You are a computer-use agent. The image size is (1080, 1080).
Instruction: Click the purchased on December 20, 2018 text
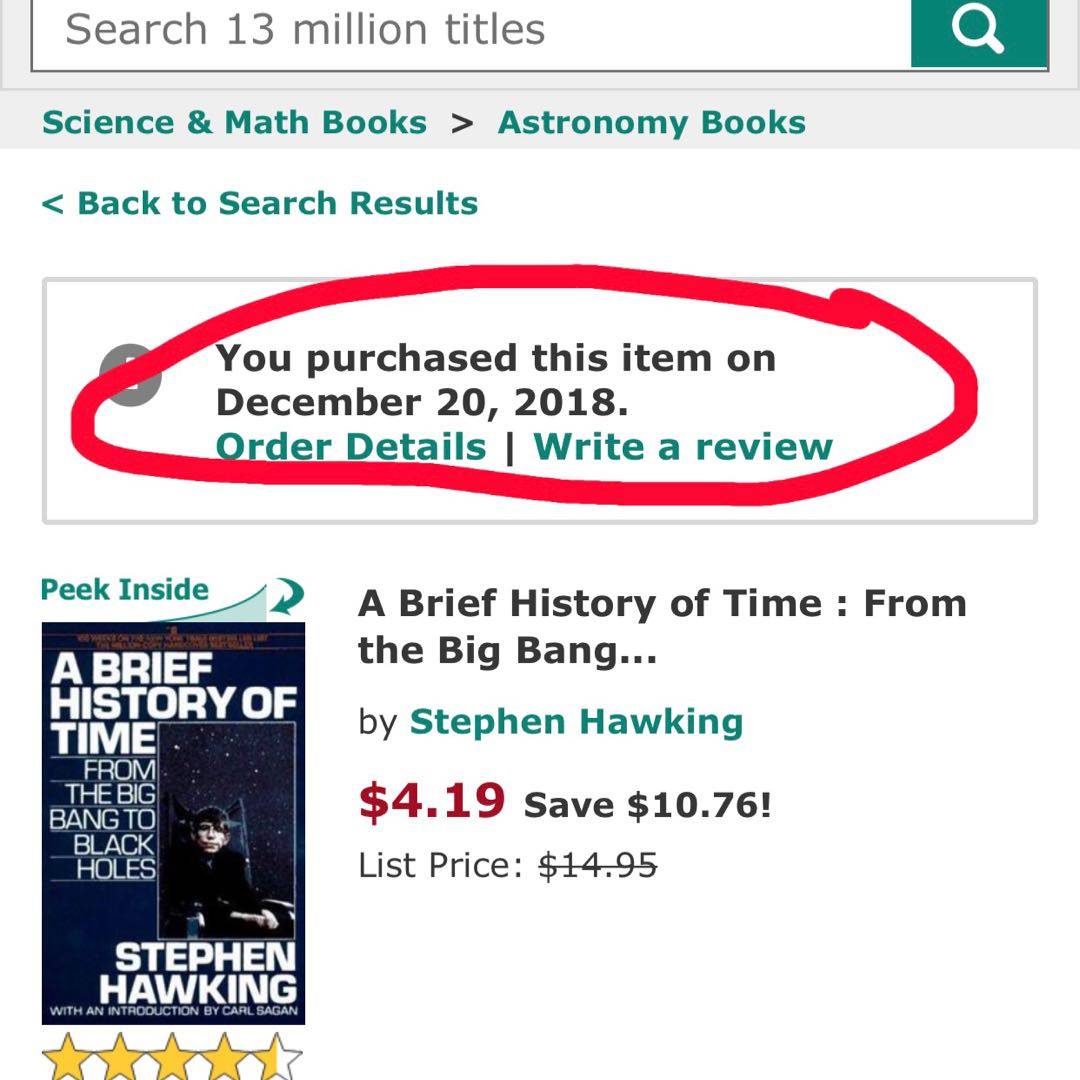[x=495, y=380]
